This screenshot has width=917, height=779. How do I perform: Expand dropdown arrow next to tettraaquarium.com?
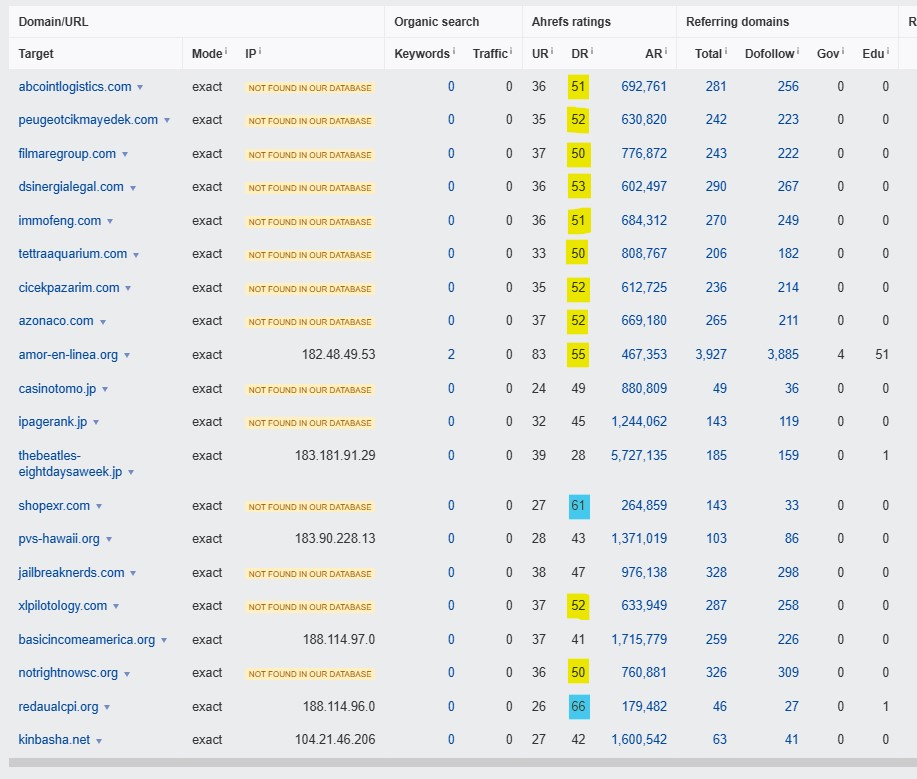[x=136, y=255]
